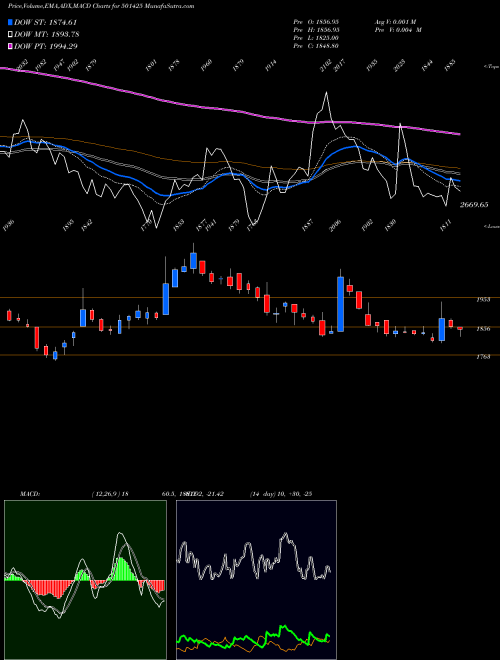Click the 'MACD:' indicator heading
500x660 pixels.
click(x=29, y=494)
